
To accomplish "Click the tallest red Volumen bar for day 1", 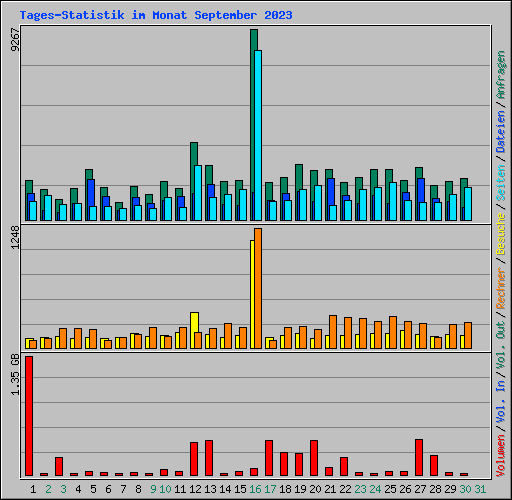I will pos(29,416).
